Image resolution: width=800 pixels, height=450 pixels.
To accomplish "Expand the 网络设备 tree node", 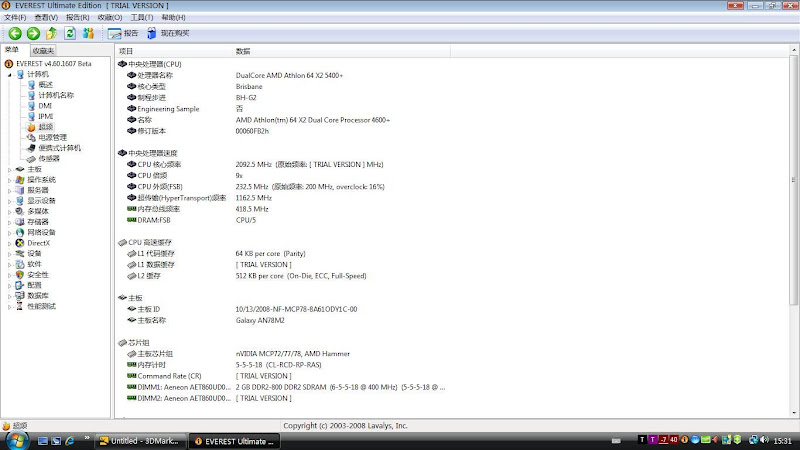I will pos(9,233).
